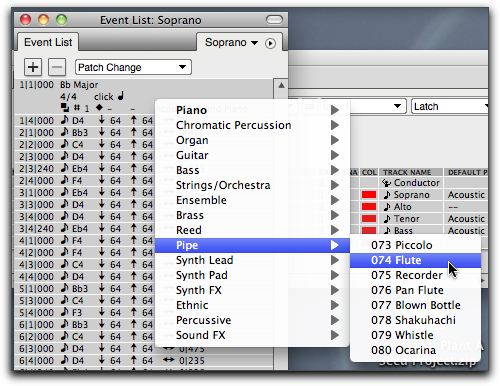Choose 077 Blown Bottle patch
Viewport: 500px width, 386px height.
click(x=415, y=305)
